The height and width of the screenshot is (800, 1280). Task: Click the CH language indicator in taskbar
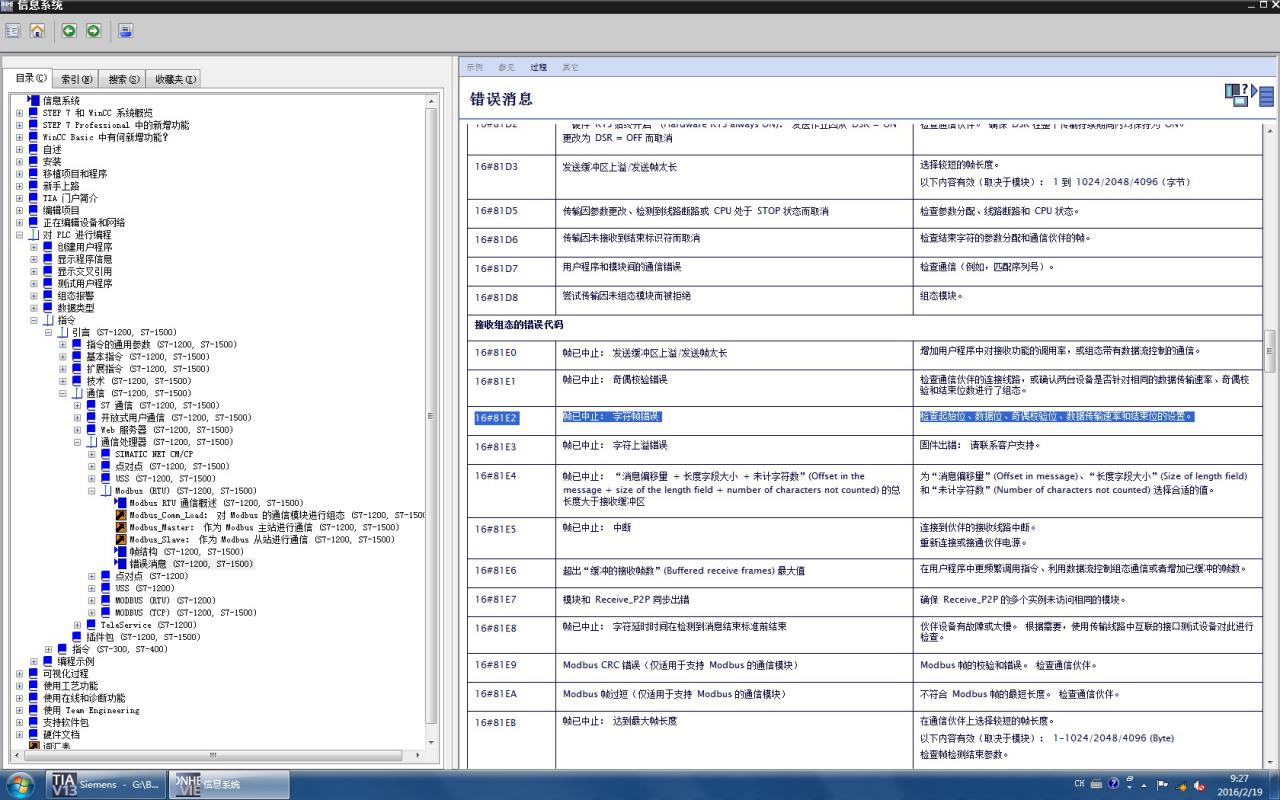1079,784
